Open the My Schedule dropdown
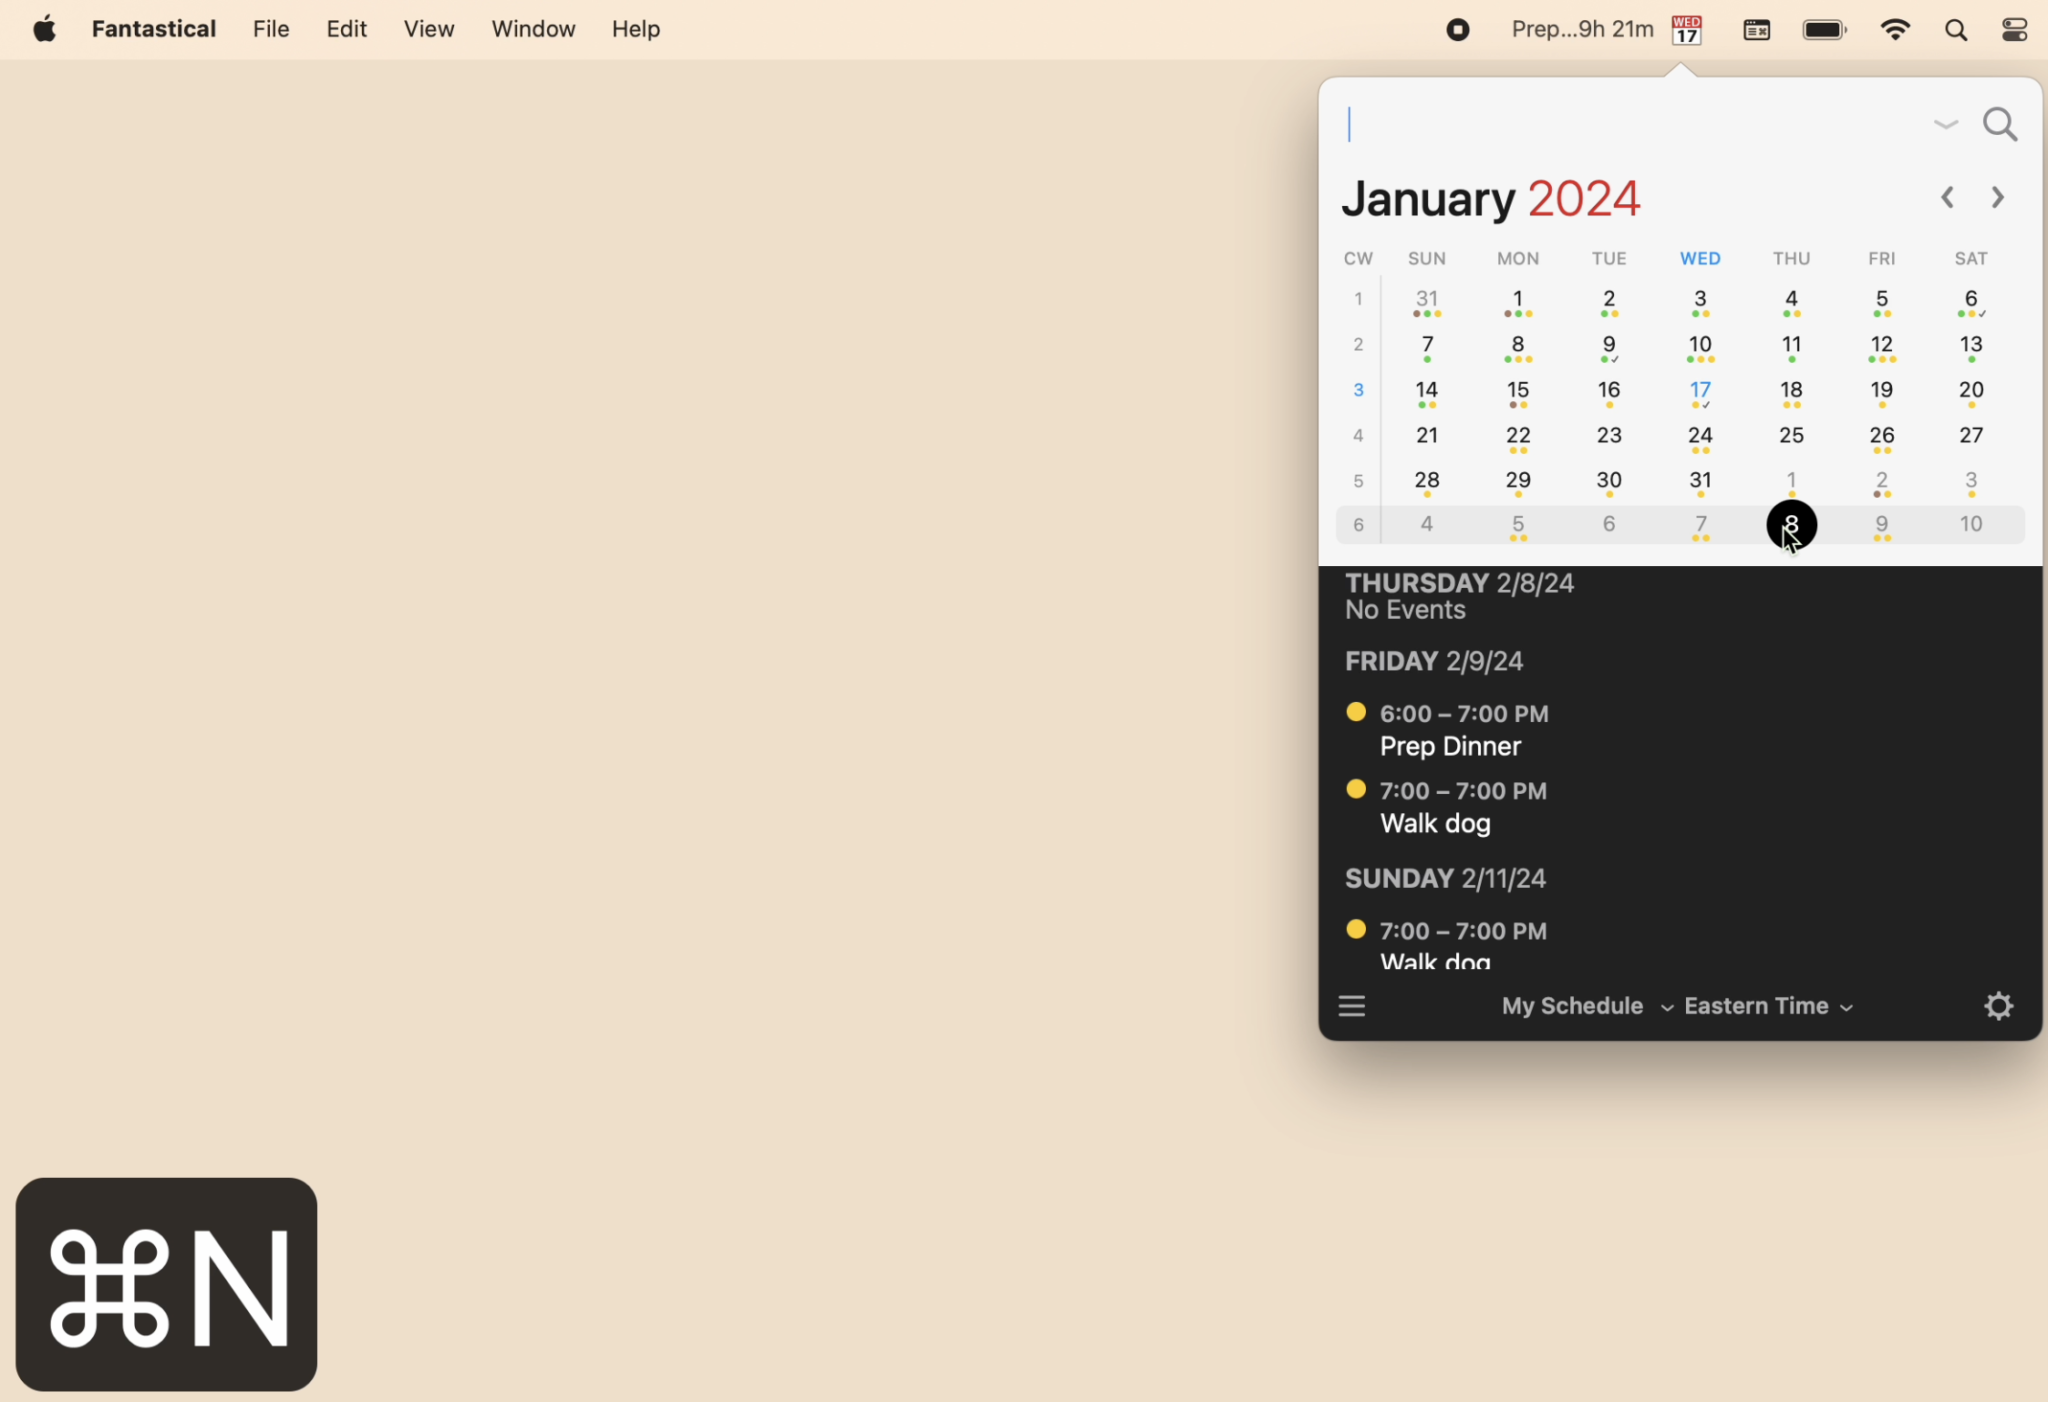This screenshot has height=1402, width=2048. tap(1587, 1006)
